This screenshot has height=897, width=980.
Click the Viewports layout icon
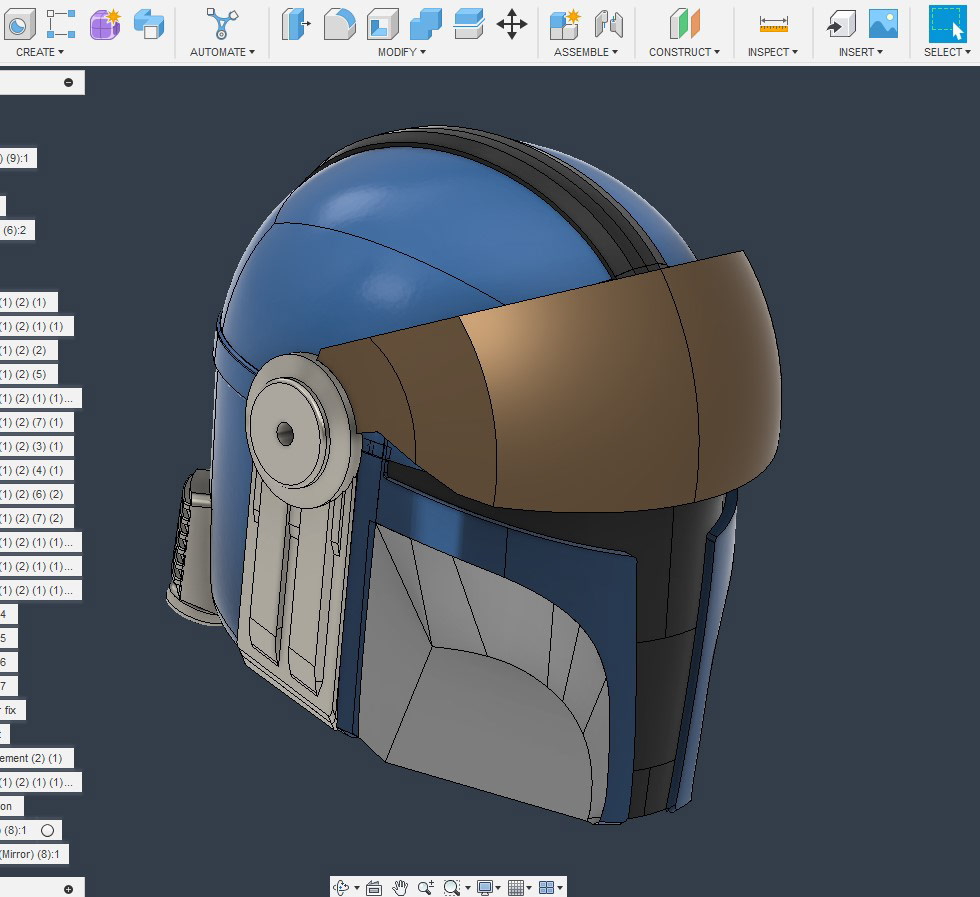[546, 887]
